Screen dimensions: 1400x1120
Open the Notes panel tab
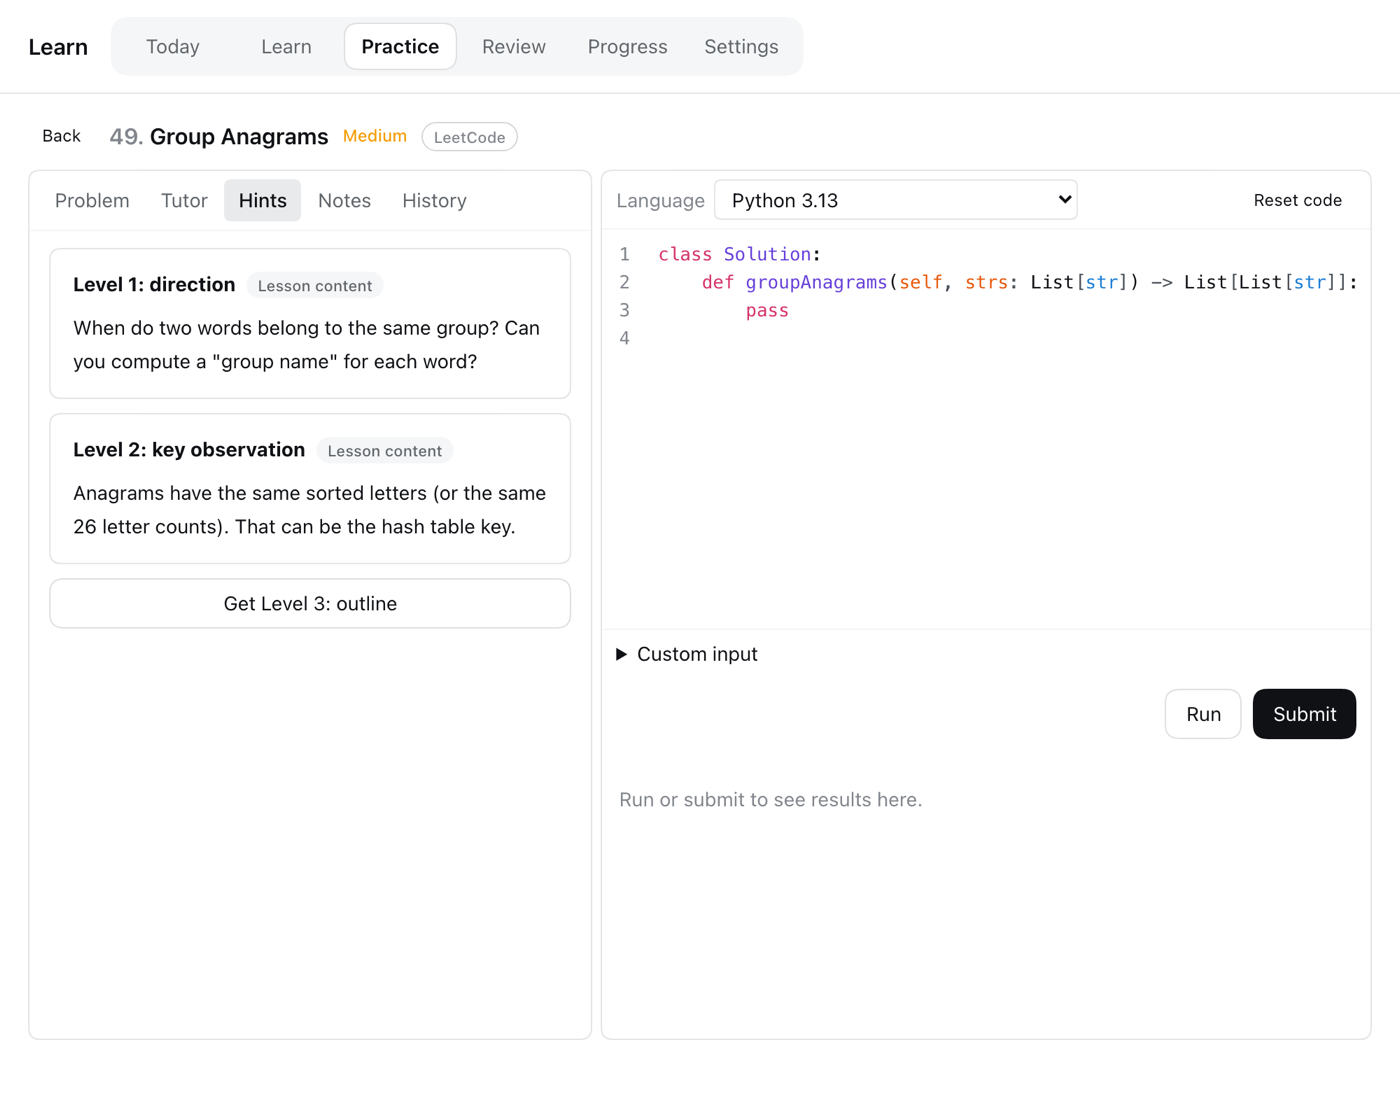344,201
